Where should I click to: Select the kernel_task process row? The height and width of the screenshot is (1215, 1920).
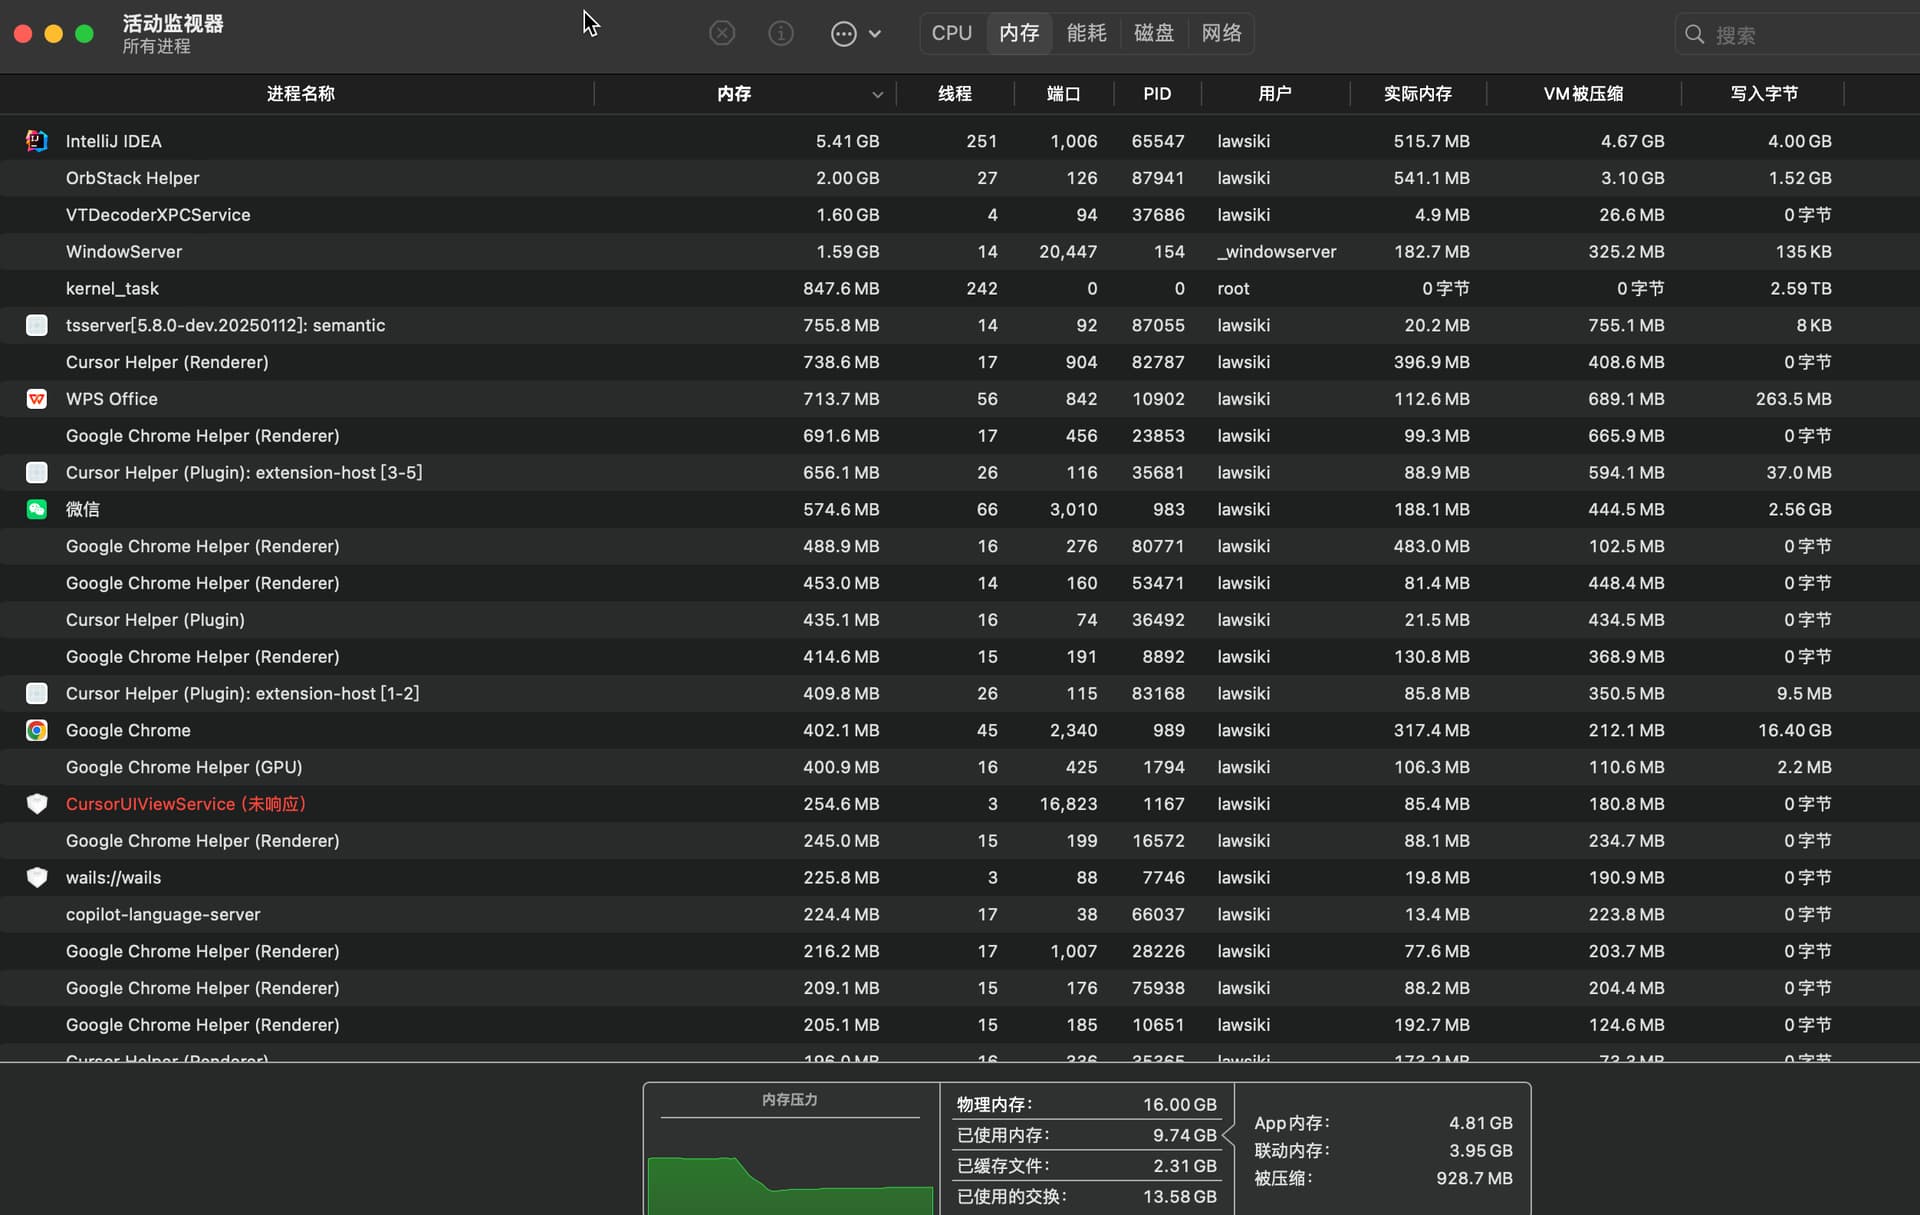point(960,288)
